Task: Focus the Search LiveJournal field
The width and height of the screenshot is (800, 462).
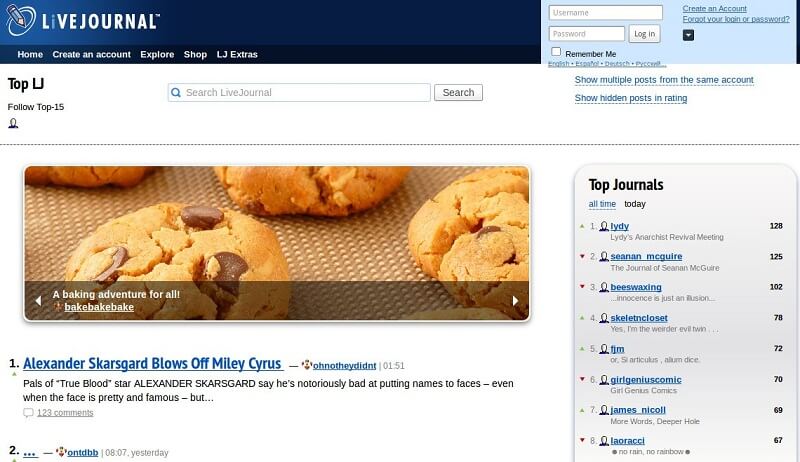Action: (x=299, y=92)
